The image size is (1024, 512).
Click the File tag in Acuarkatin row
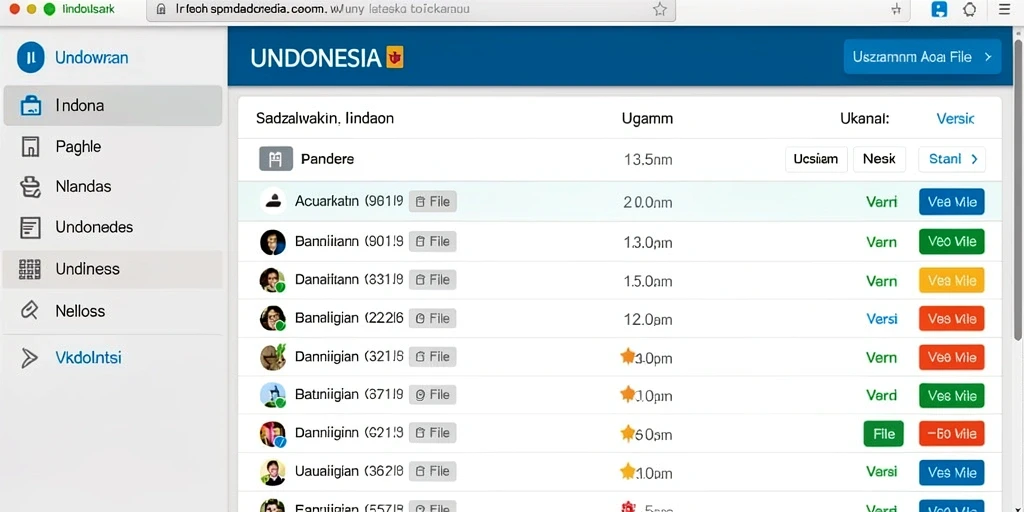click(x=432, y=202)
